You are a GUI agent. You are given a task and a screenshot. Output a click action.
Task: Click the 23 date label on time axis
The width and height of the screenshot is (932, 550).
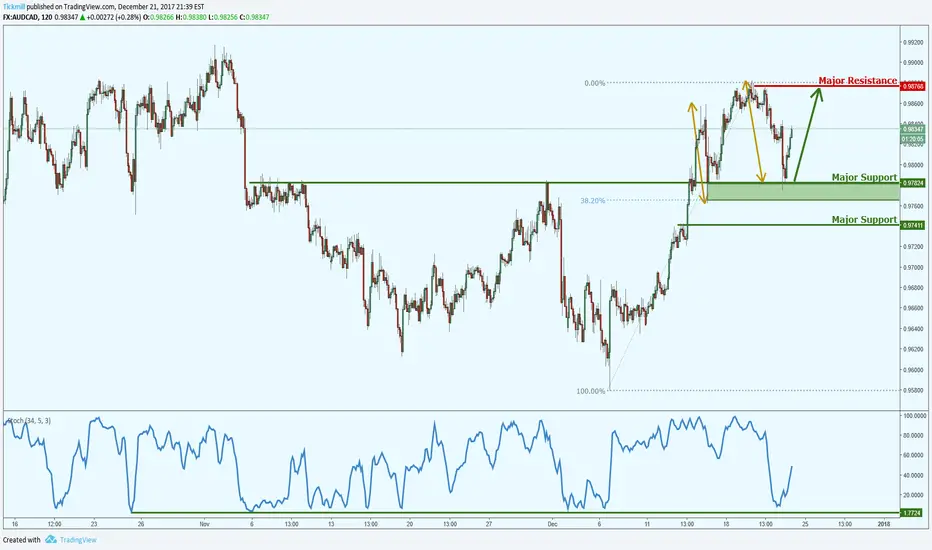[x=94, y=524]
